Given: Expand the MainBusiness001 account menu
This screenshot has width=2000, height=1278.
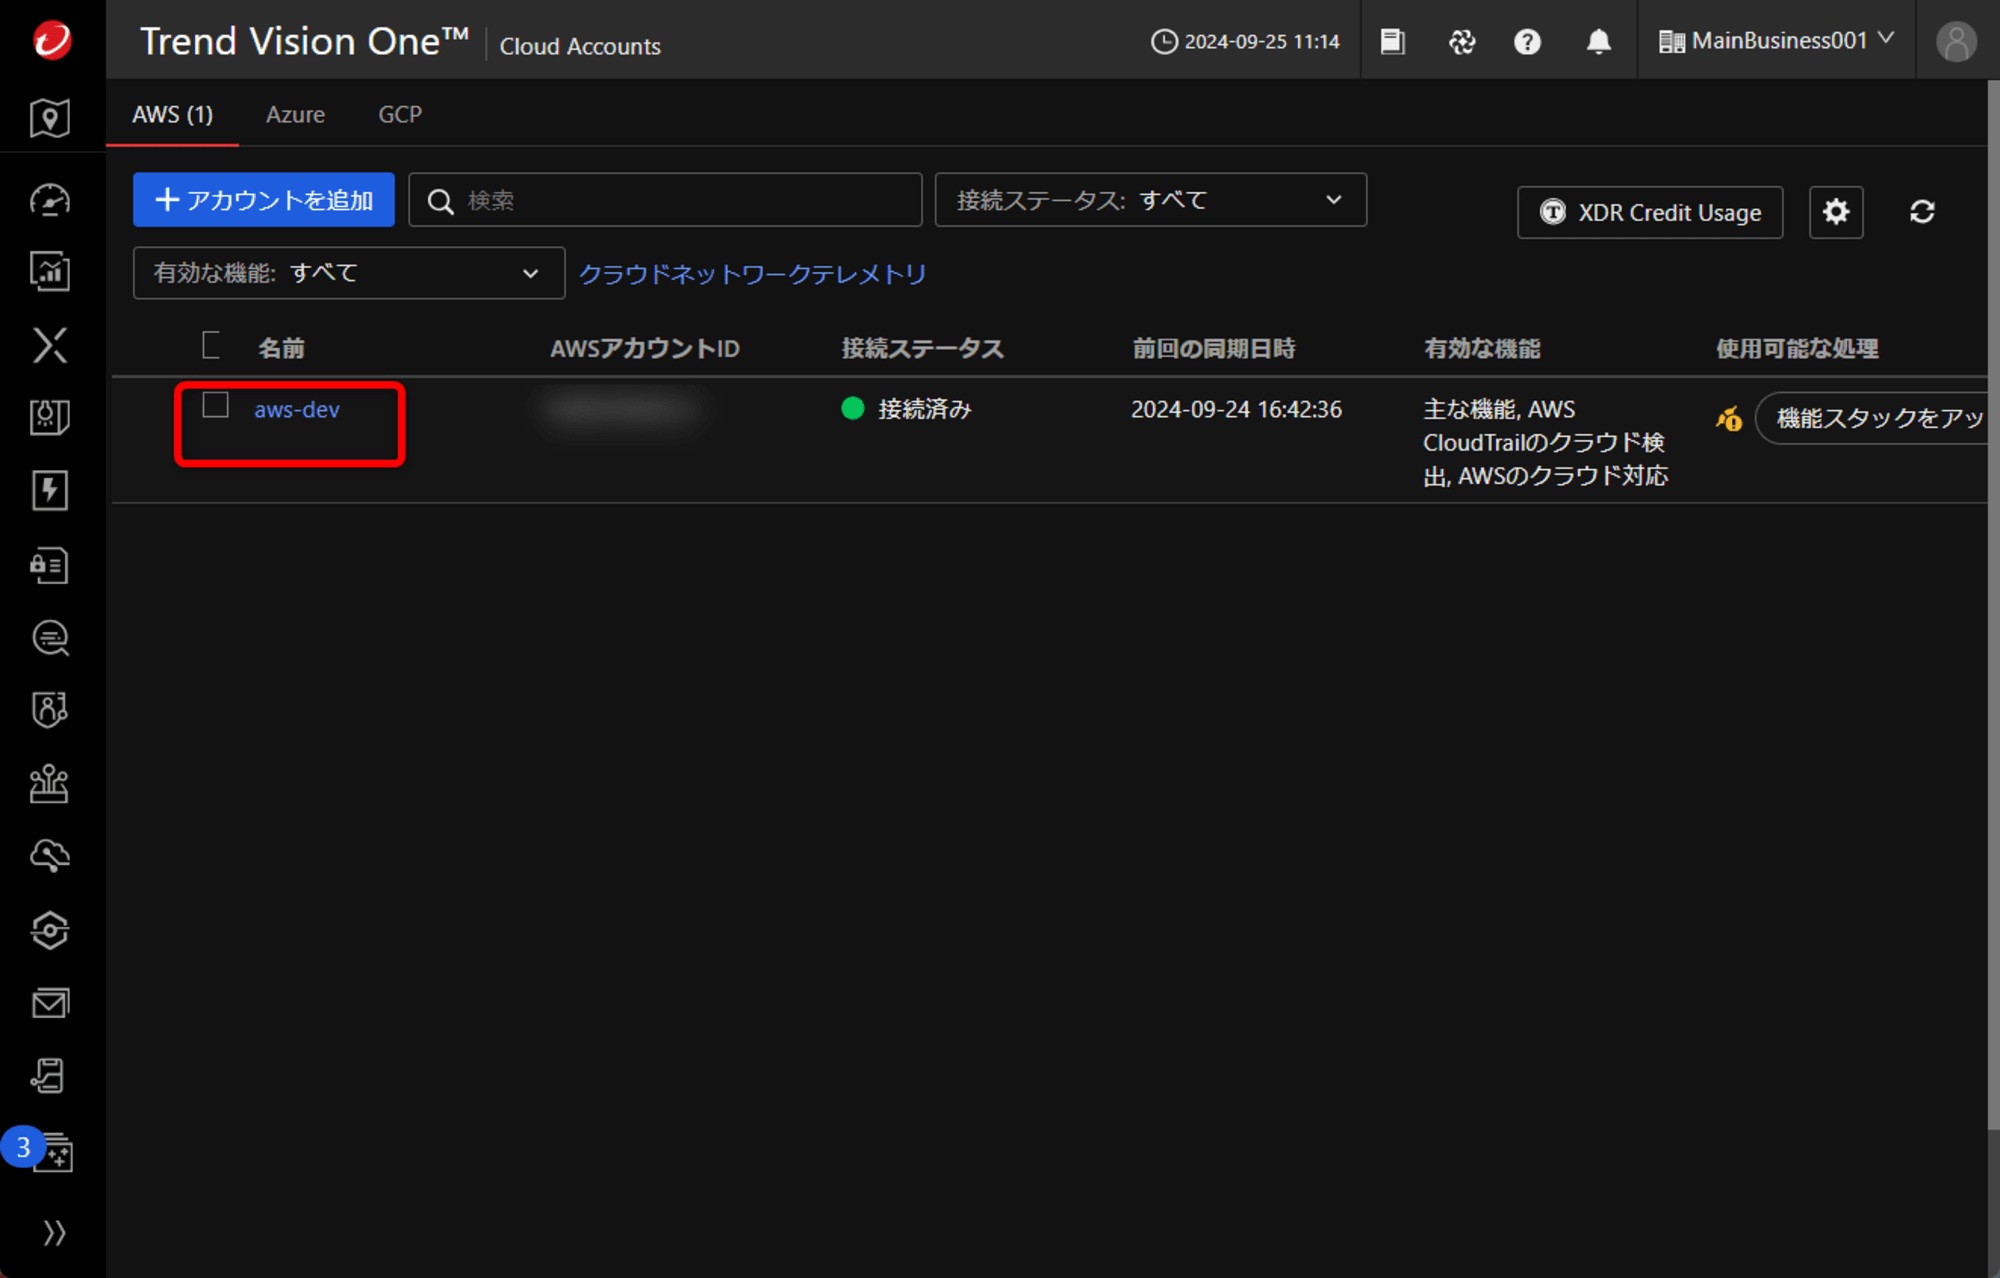Looking at the screenshot, I should (x=1776, y=40).
